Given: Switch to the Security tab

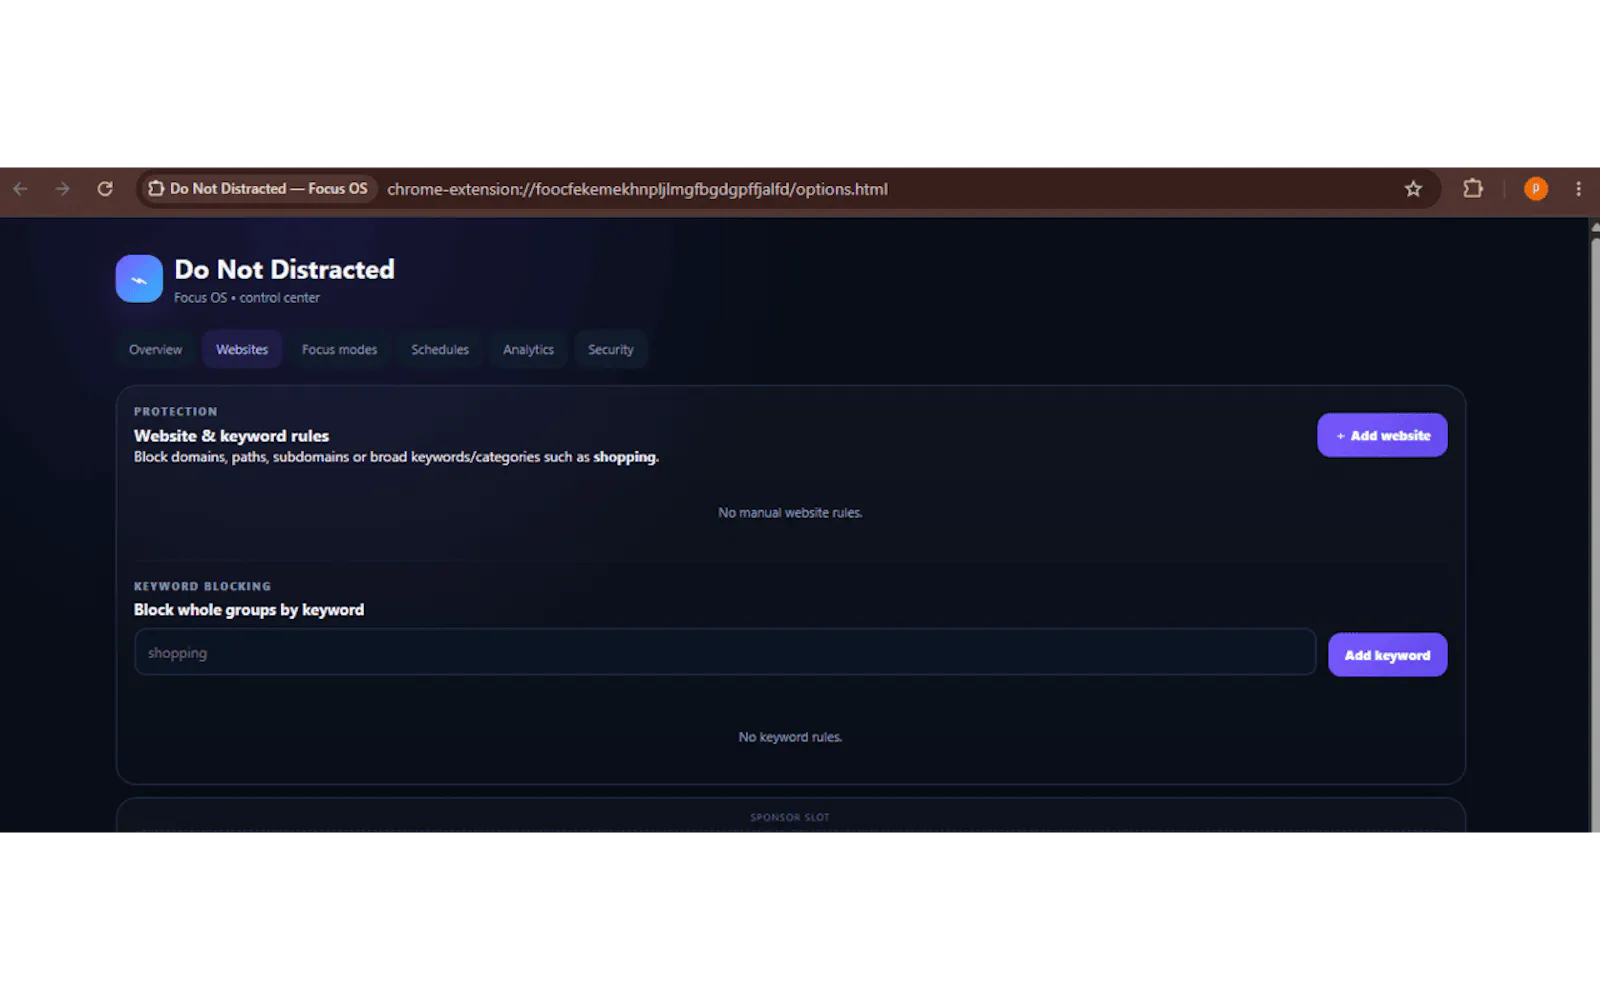Looking at the screenshot, I should [611, 350].
